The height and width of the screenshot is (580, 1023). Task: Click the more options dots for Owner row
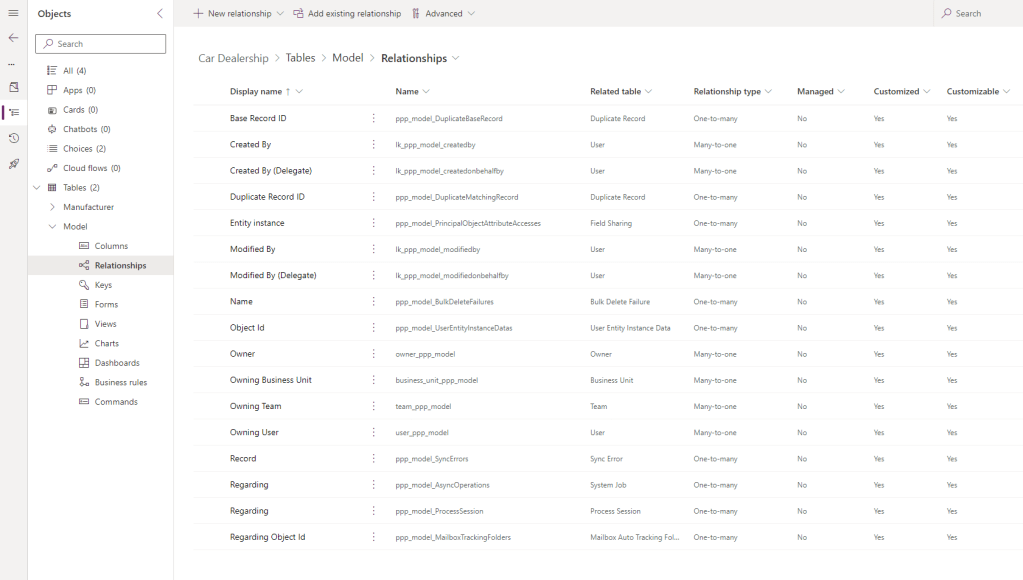374,354
